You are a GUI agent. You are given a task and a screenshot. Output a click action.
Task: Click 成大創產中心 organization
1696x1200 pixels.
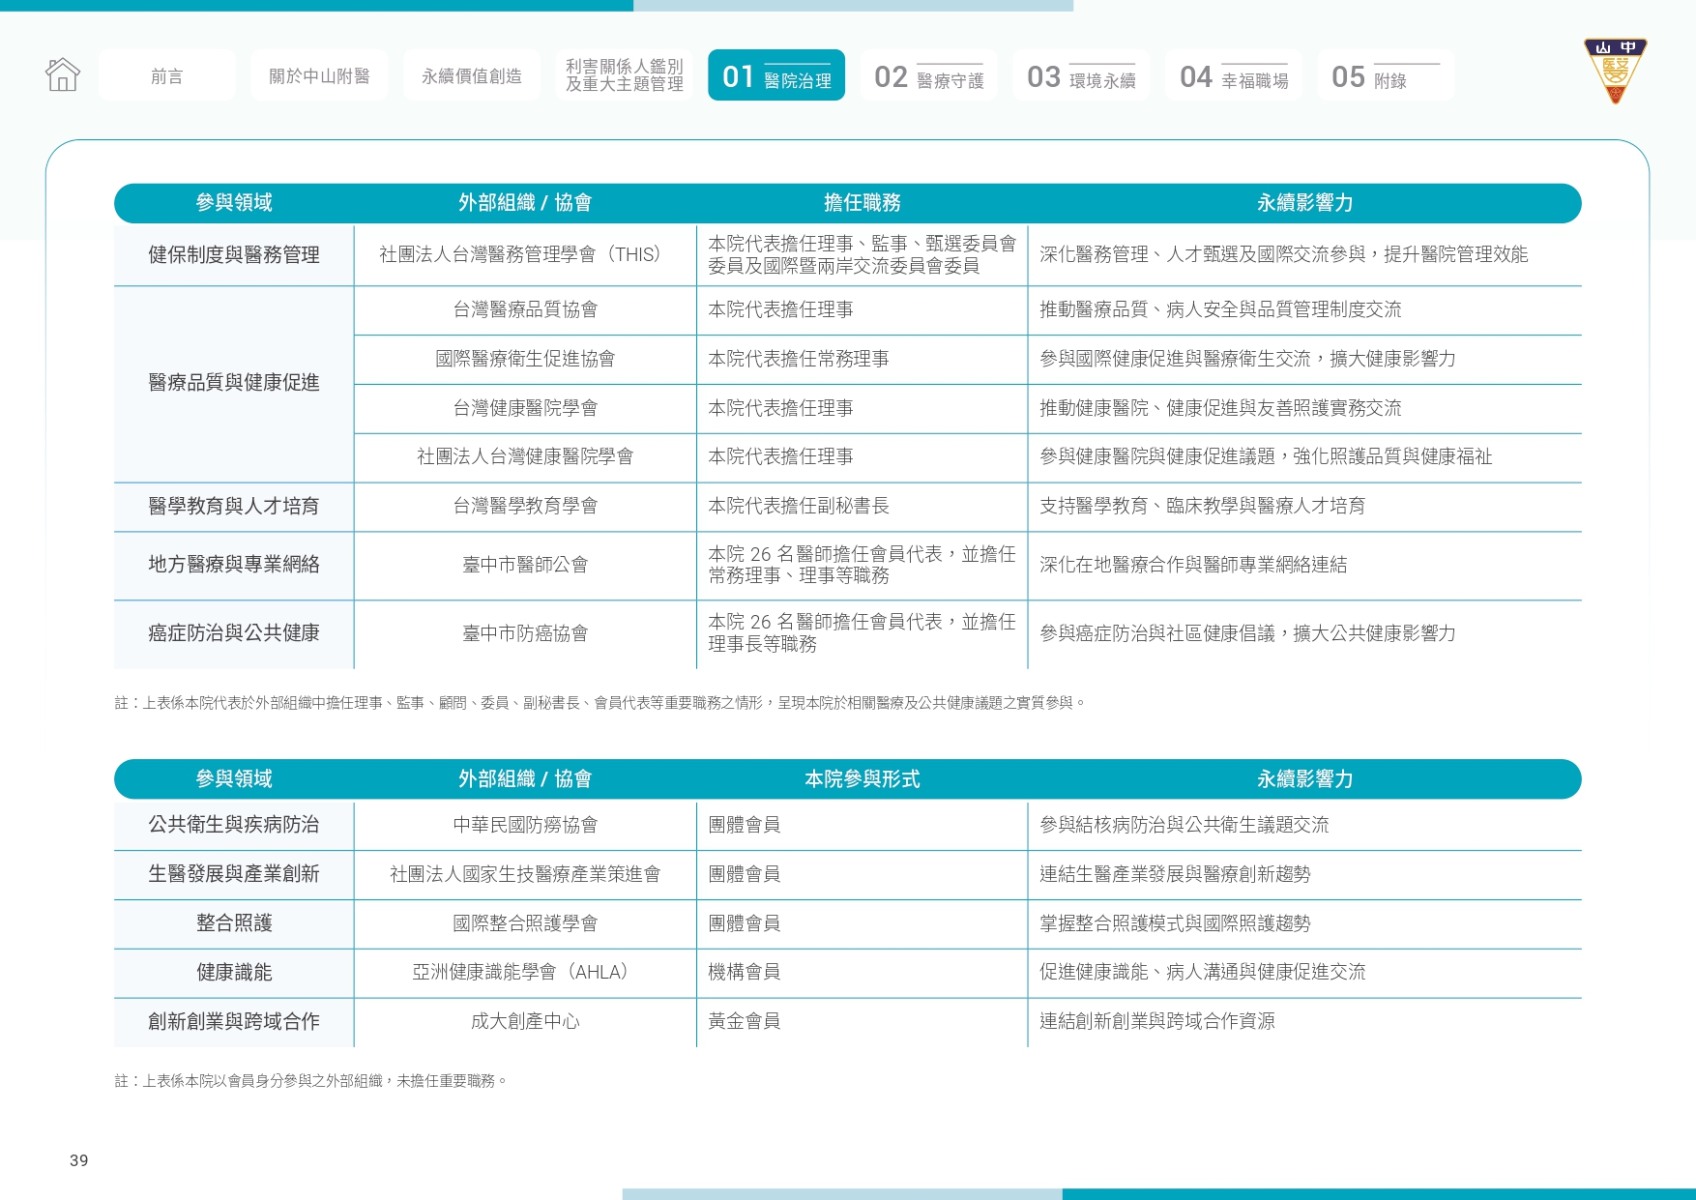pyautogui.click(x=525, y=1021)
